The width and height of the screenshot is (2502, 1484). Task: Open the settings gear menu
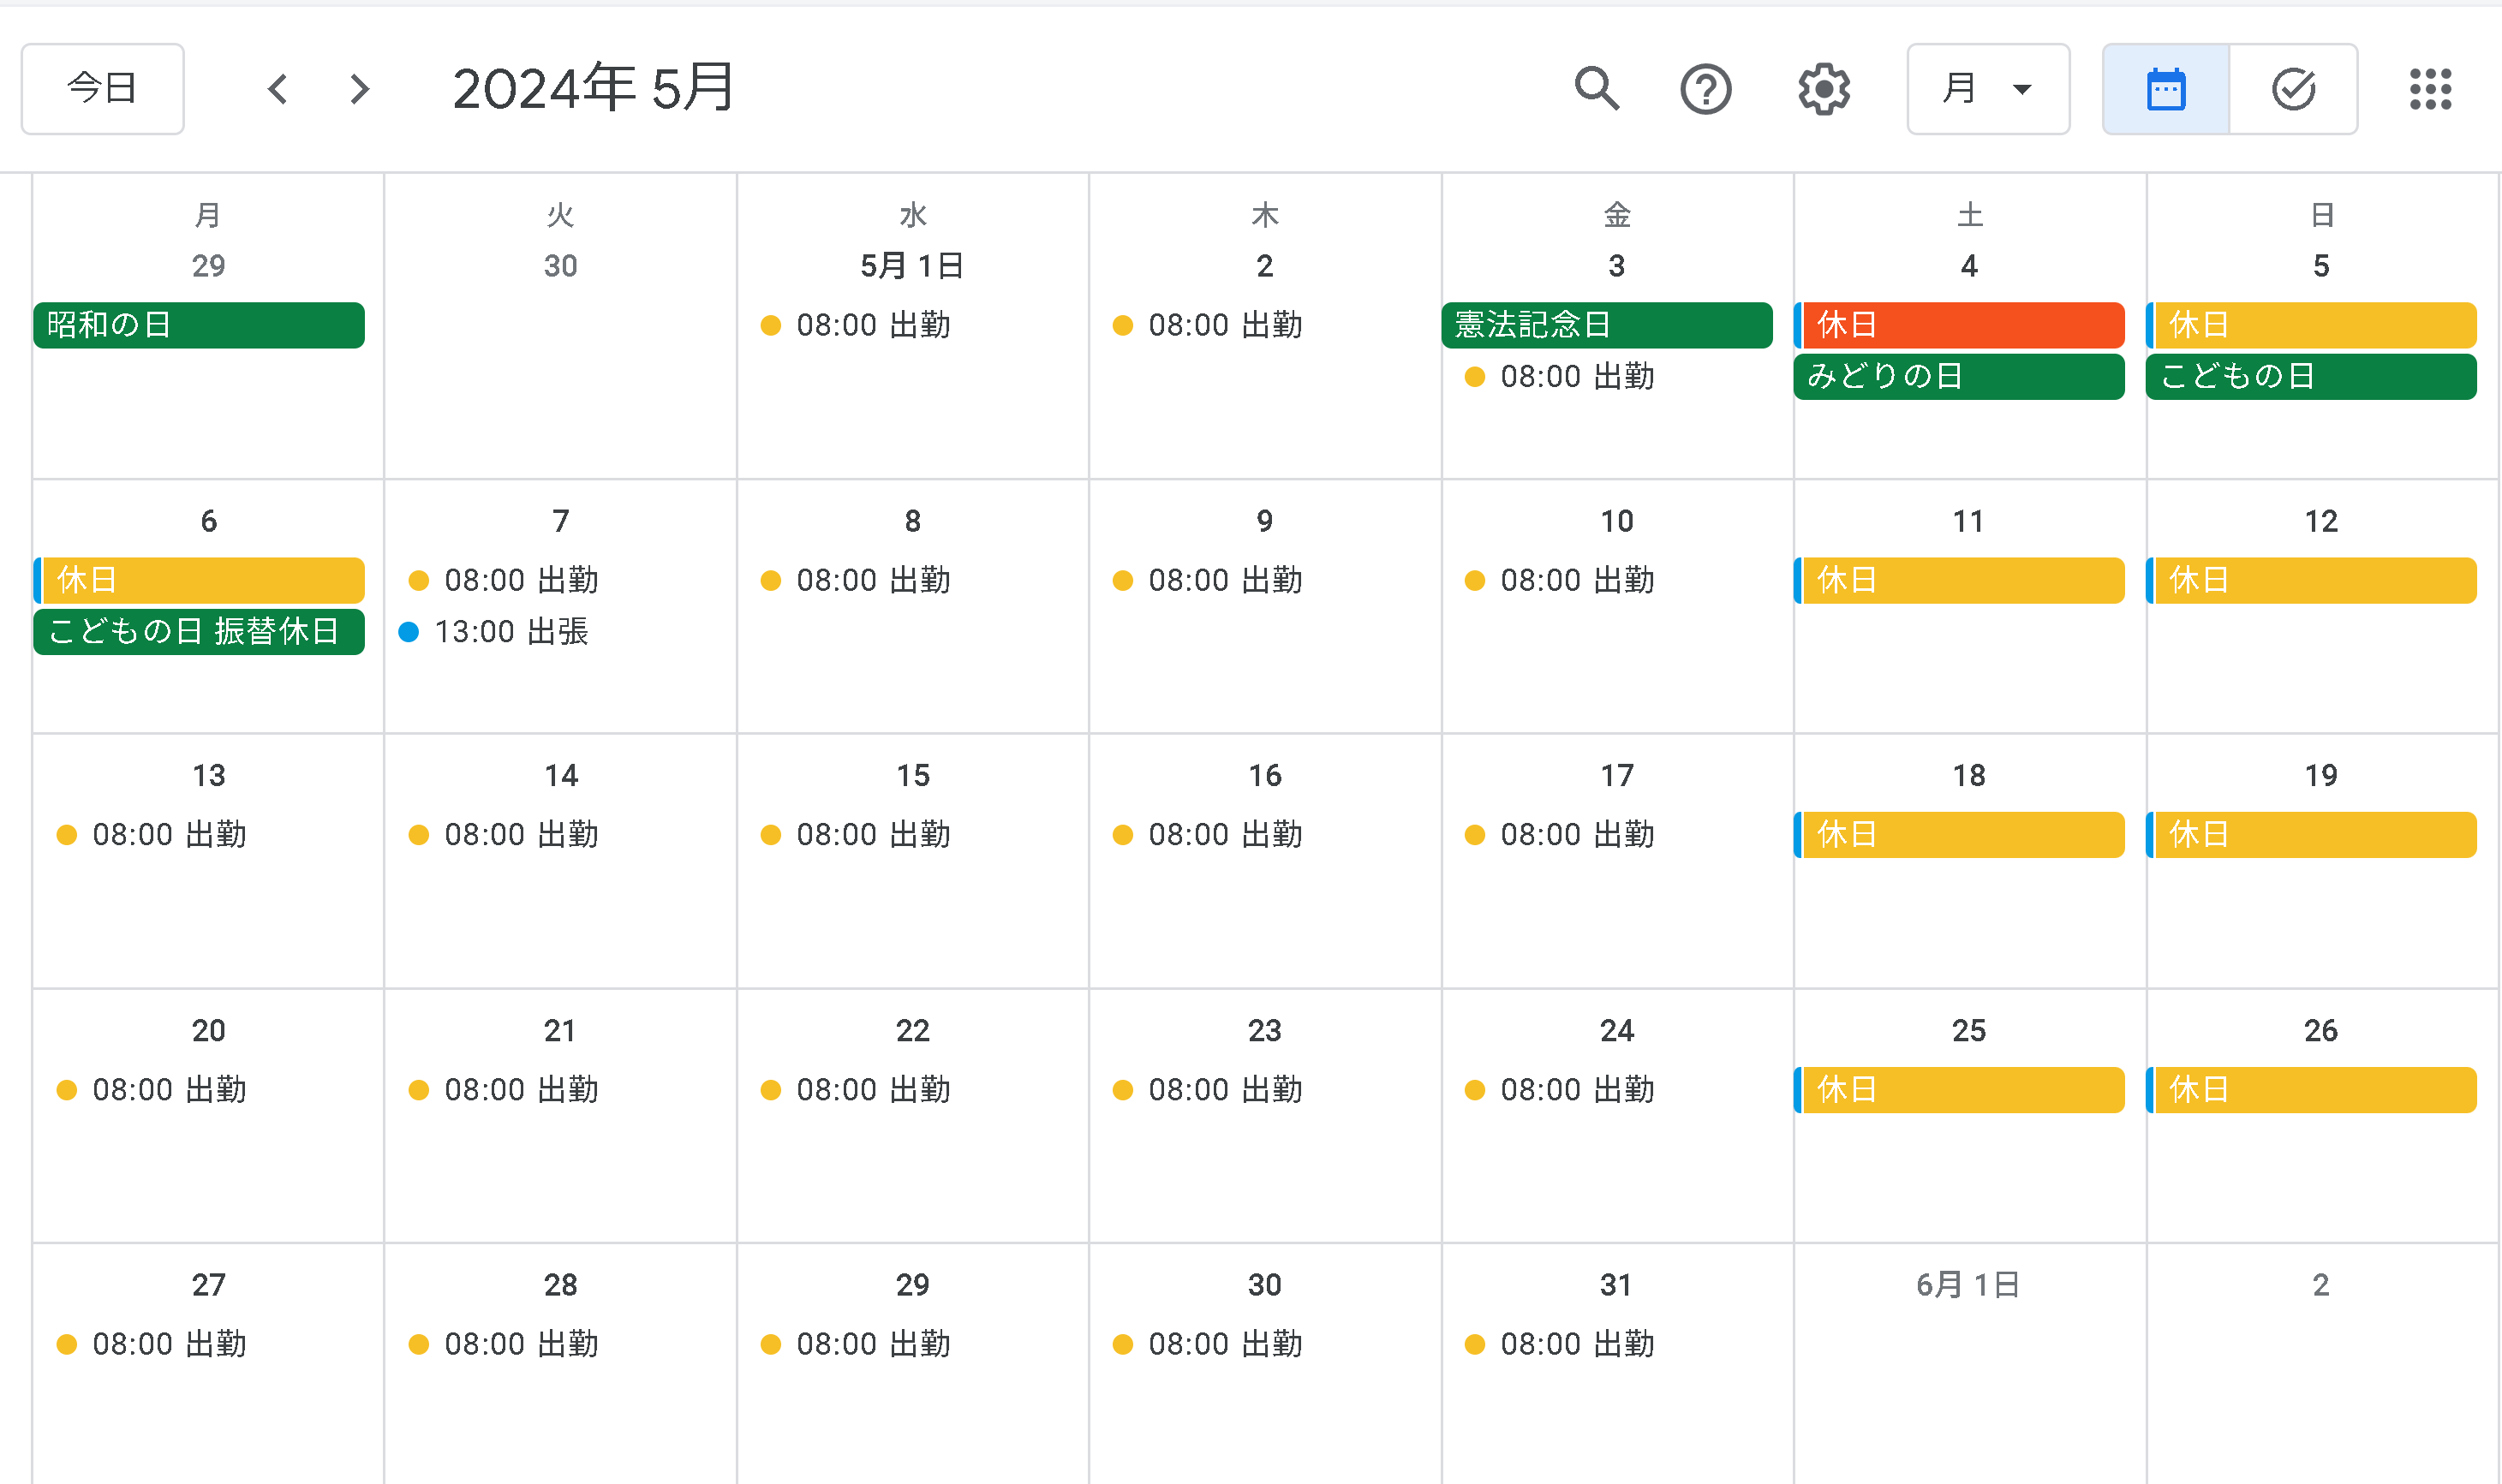click(1823, 89)
